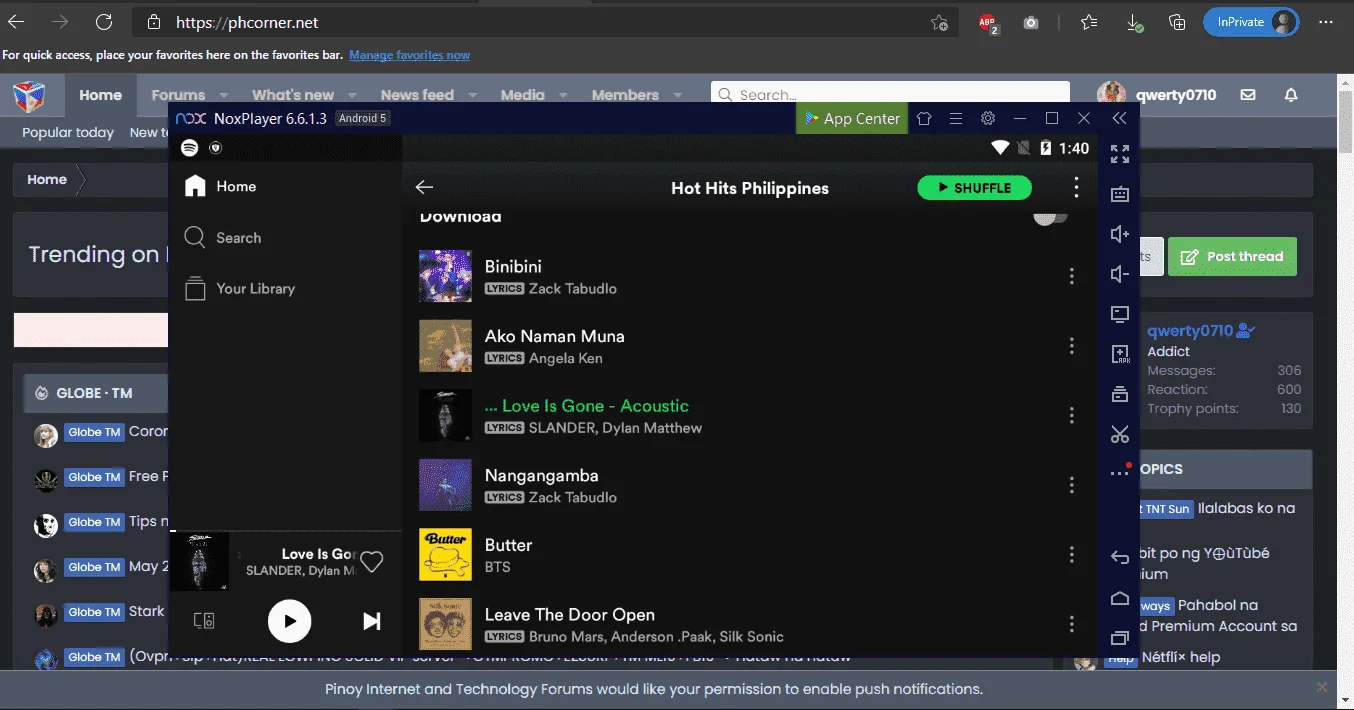
Task: Open the Popular today sub-nav link
Action: [x=68, y=132]
